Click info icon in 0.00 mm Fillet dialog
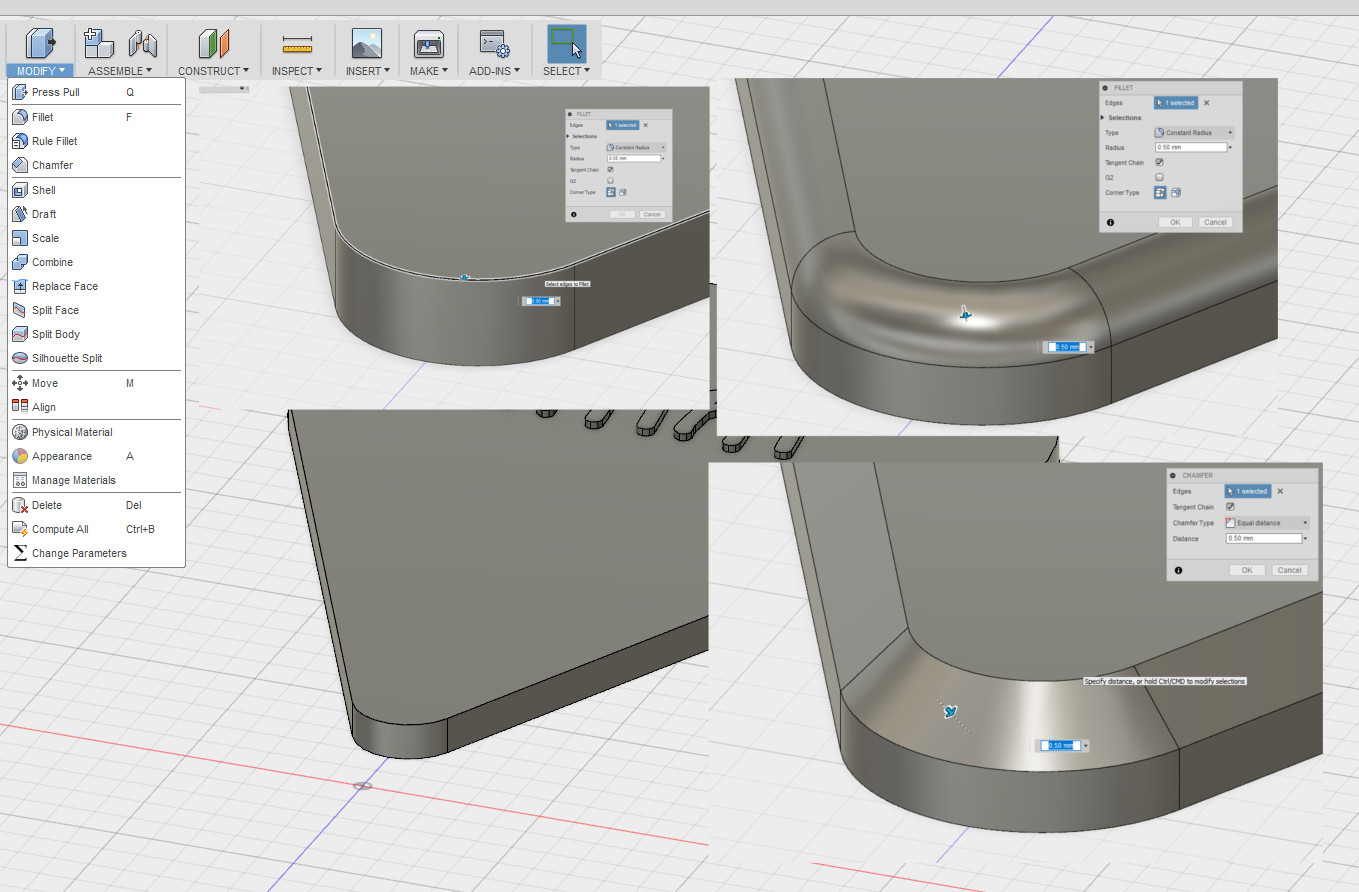This screenshot has width=1359, height=892. (x=574, y=214)
